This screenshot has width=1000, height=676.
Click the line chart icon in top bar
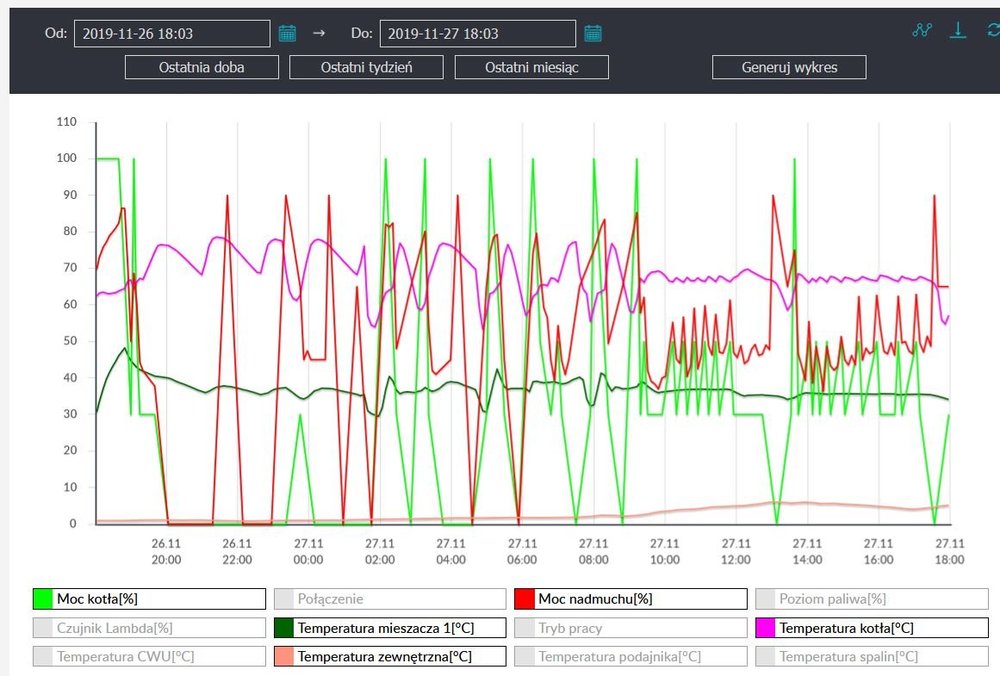click(922, 30)
